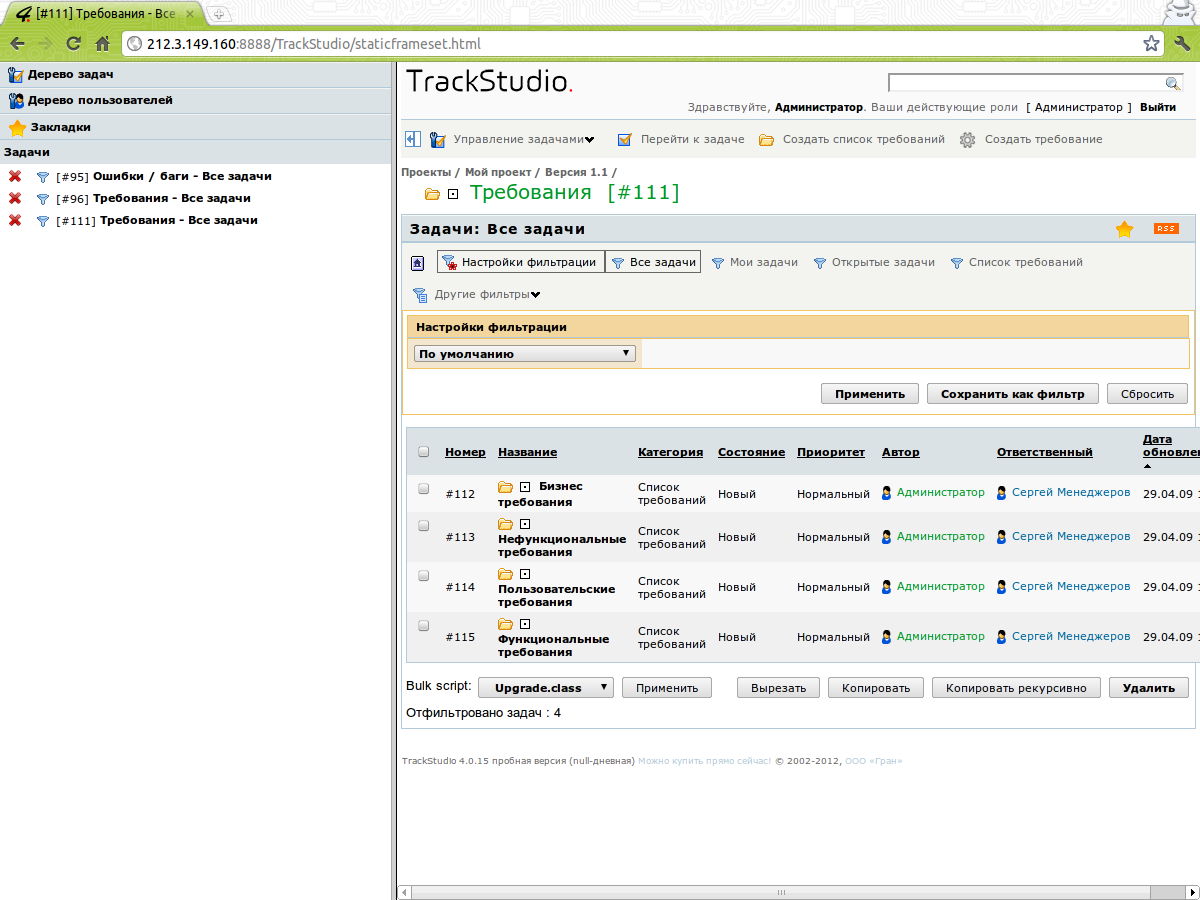1200x900 pixels.
Task: Click Сохранить как фильтр button
Action: tap(1012, 394)
